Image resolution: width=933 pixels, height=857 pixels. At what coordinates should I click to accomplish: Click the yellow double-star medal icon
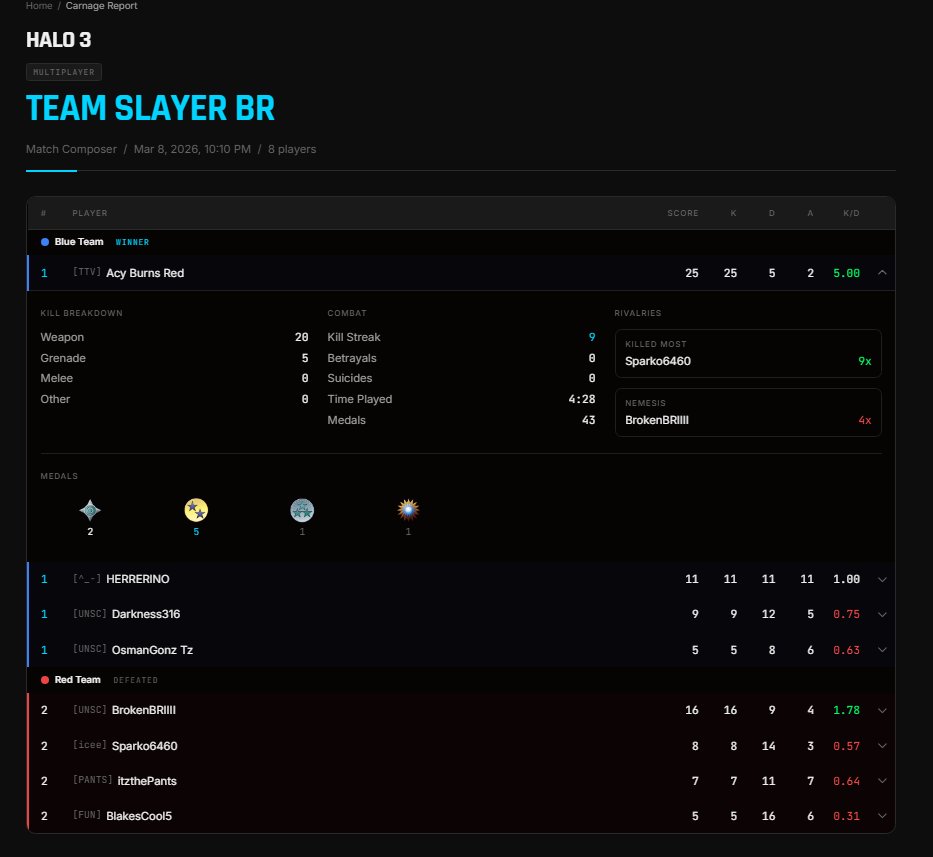(x=196, y=510)
